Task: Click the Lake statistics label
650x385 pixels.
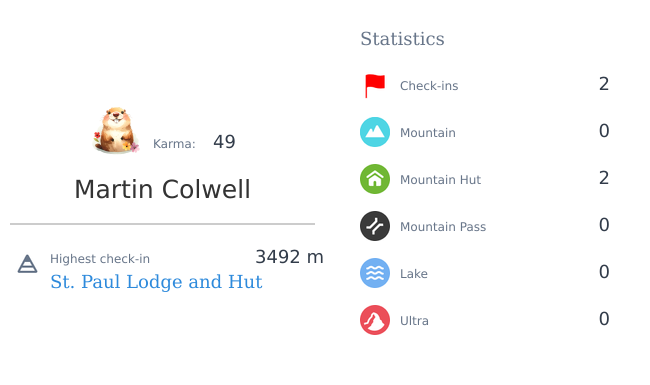Action: click(x=414, y=274)
